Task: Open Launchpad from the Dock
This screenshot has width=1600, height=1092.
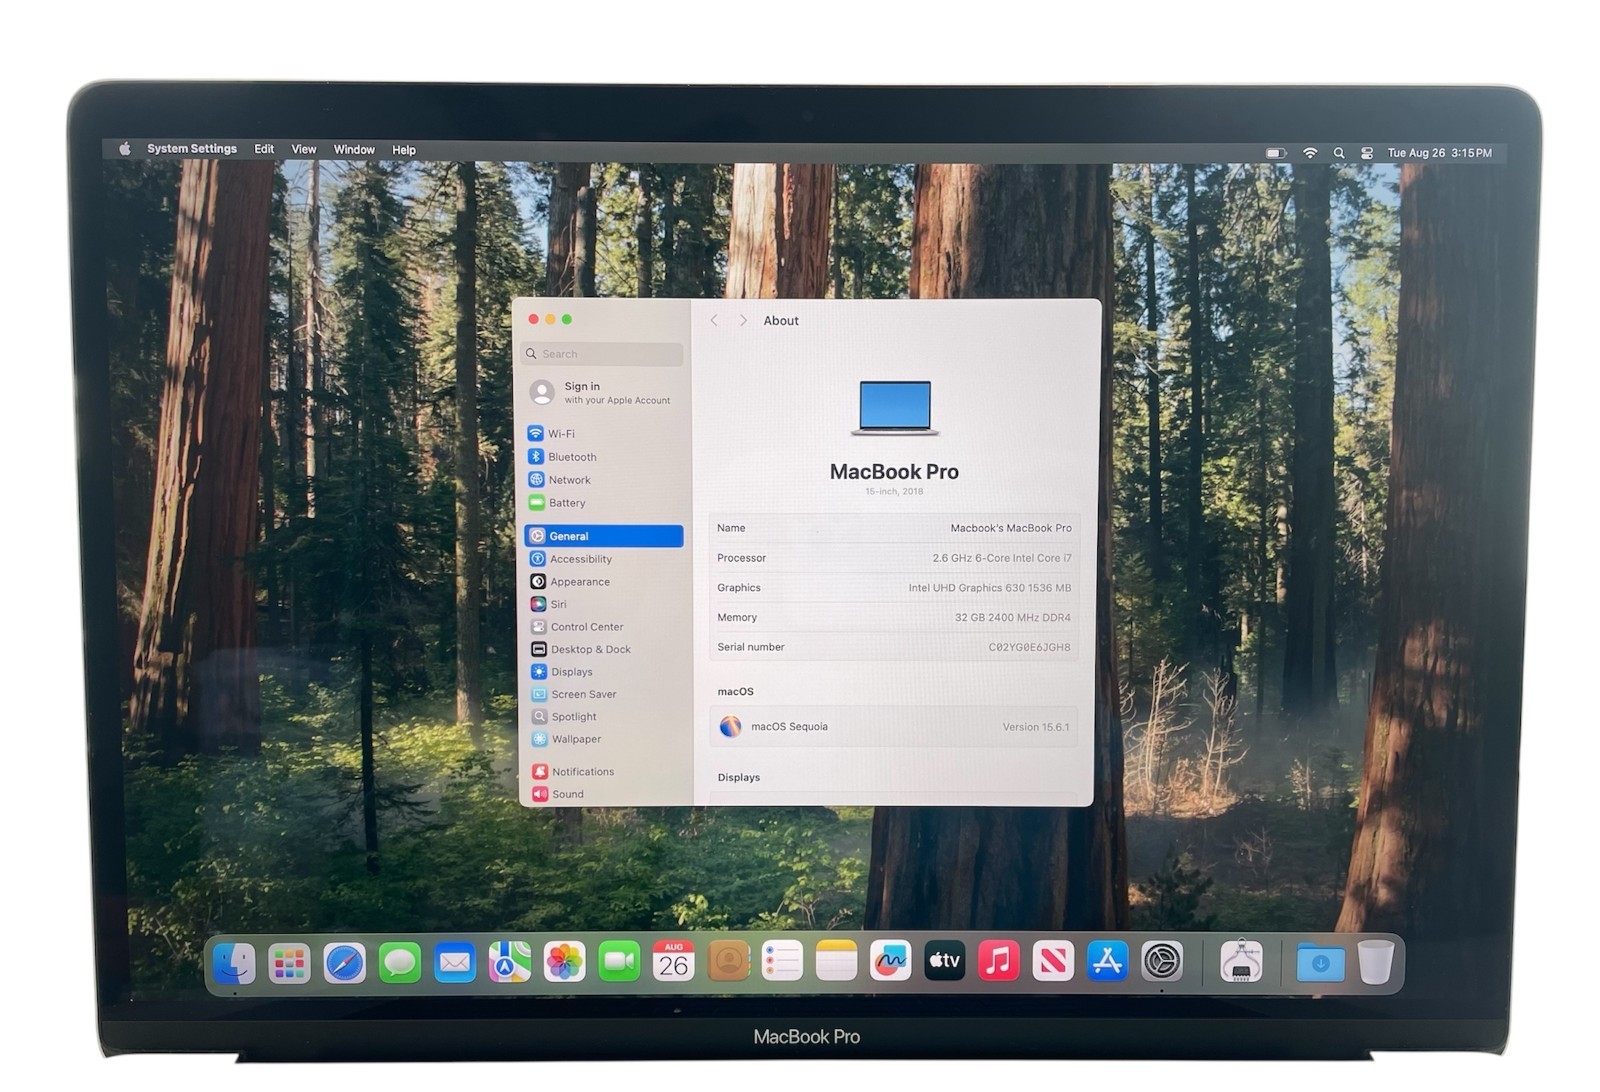Action: click(x=290, y=963)
